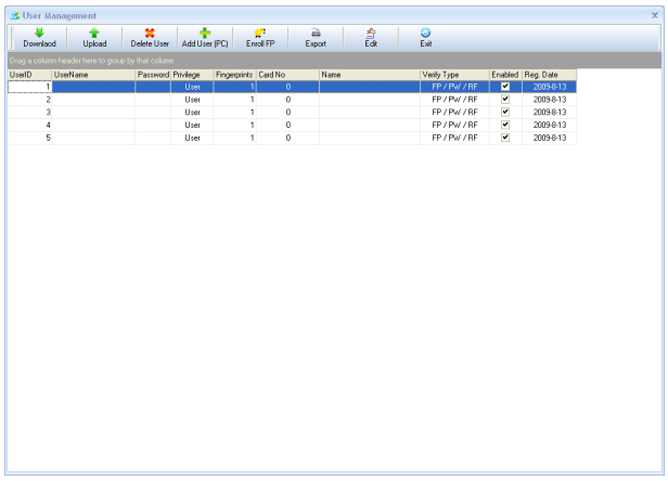Viewport: 668px width, 481px height.
Task: Sort by UserID column header
Action: click(x=30, y=75)
